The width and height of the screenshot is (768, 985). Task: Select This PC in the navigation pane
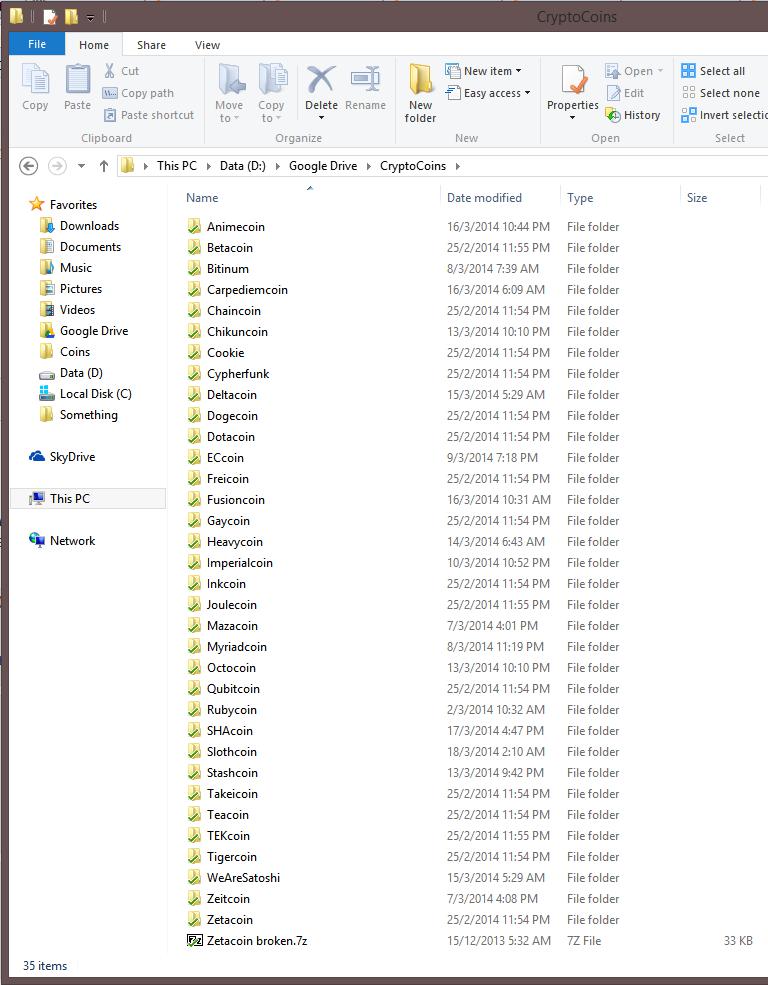pos(88,498)
